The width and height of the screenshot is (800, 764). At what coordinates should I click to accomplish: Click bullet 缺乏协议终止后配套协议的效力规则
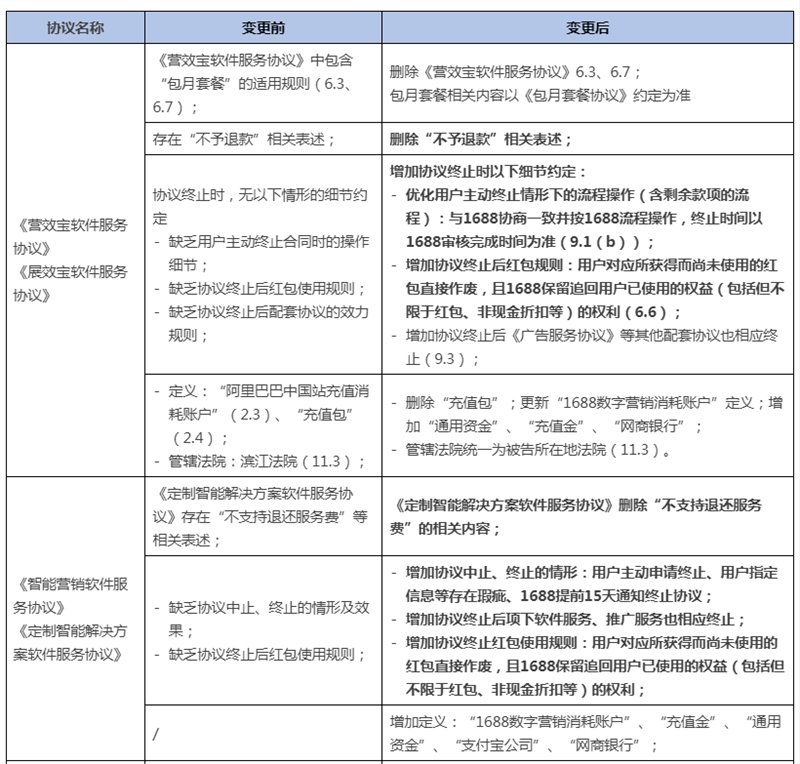[x=262, y=324]
